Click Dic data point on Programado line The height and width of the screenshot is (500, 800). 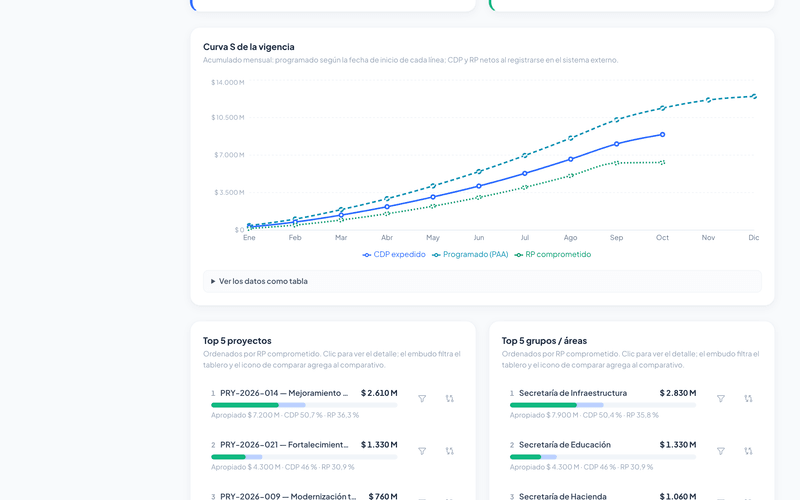[754, 96]
